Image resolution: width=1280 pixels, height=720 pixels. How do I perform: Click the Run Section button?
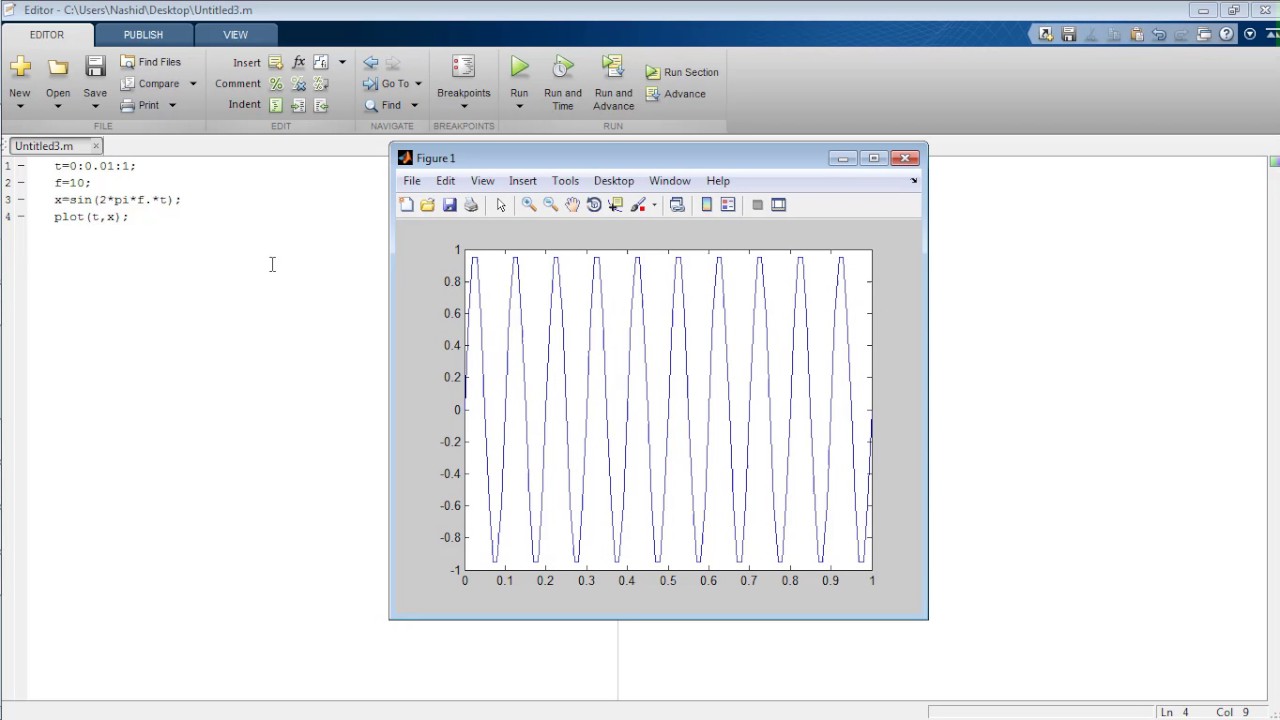(x=682, y=72)
